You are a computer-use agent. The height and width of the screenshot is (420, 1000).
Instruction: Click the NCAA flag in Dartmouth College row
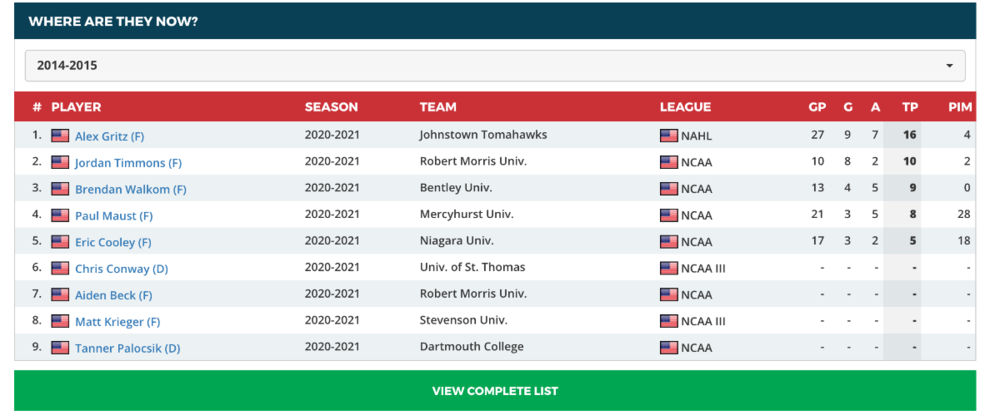click(x=669, y=348)
